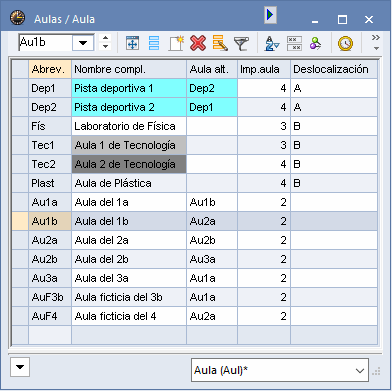Screen dimensions: 392x391
Task: Click the Aula alt. column header
Action: point(212,69)
